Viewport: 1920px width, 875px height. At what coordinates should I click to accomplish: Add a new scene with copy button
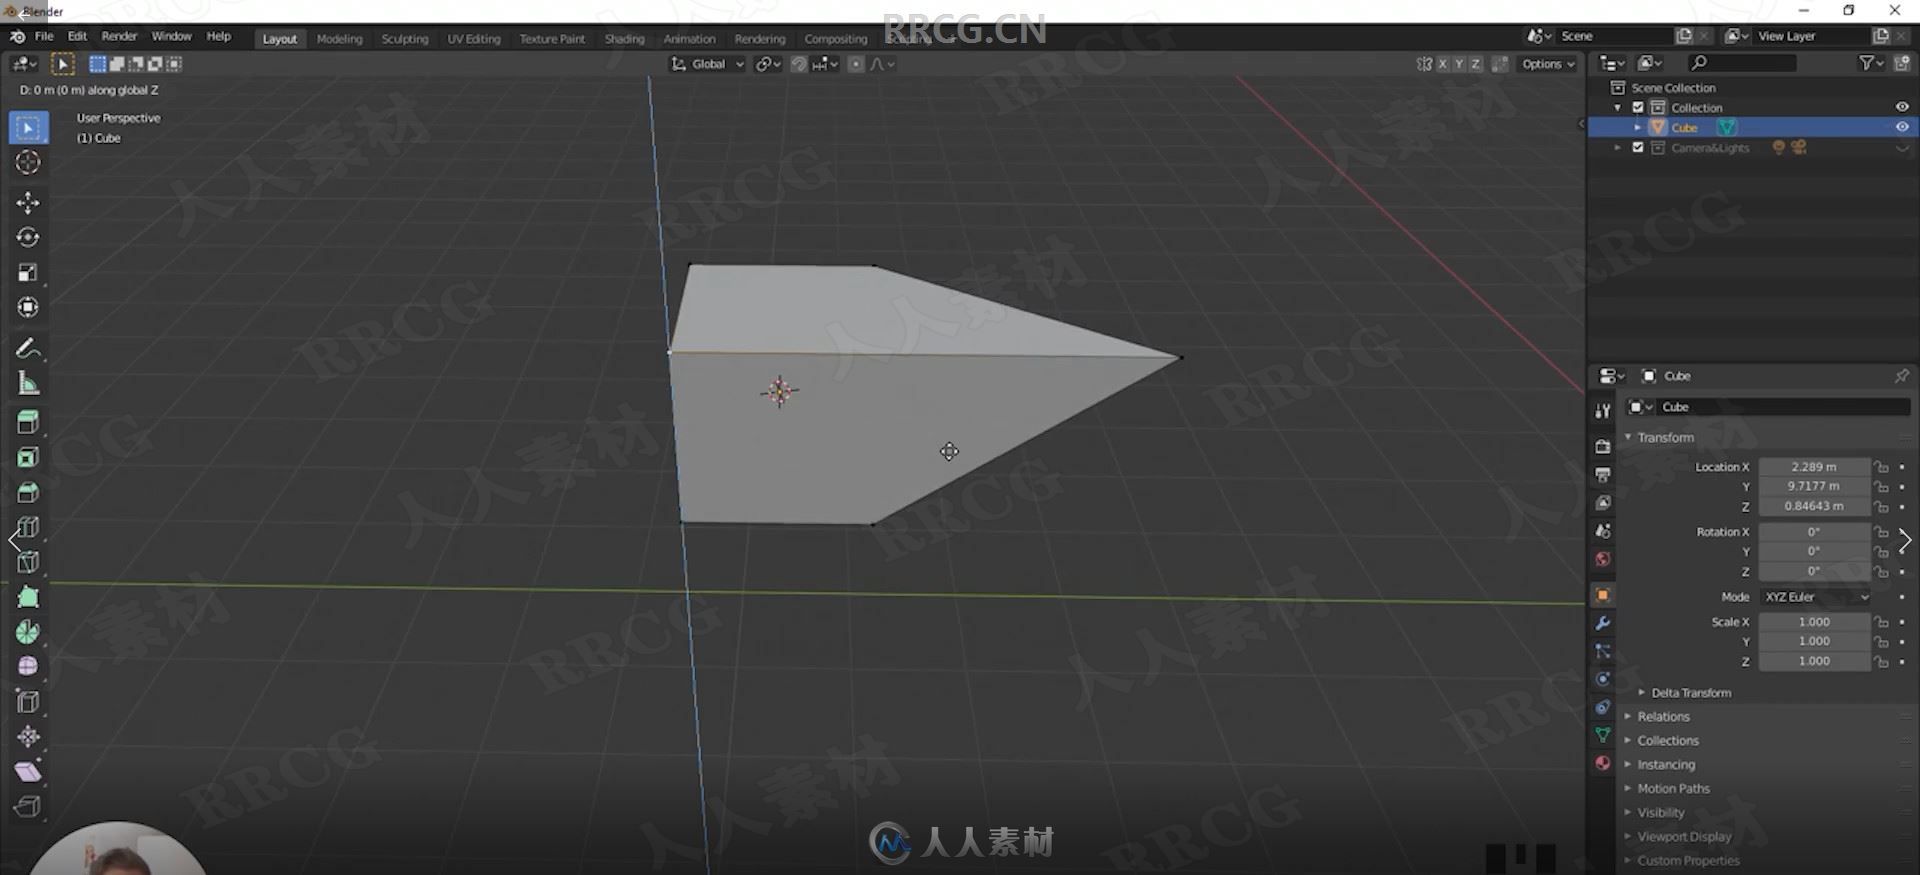tap(1684, 36)
